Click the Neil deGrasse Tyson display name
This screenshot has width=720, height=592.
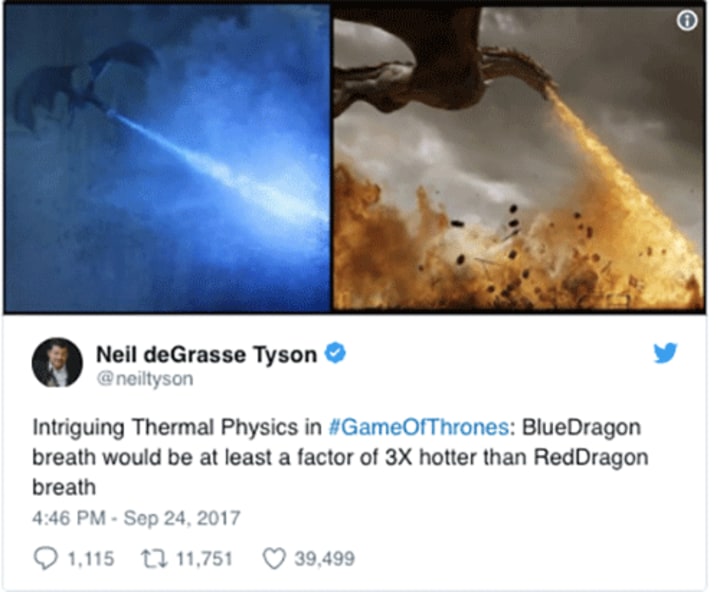[206, 354]
